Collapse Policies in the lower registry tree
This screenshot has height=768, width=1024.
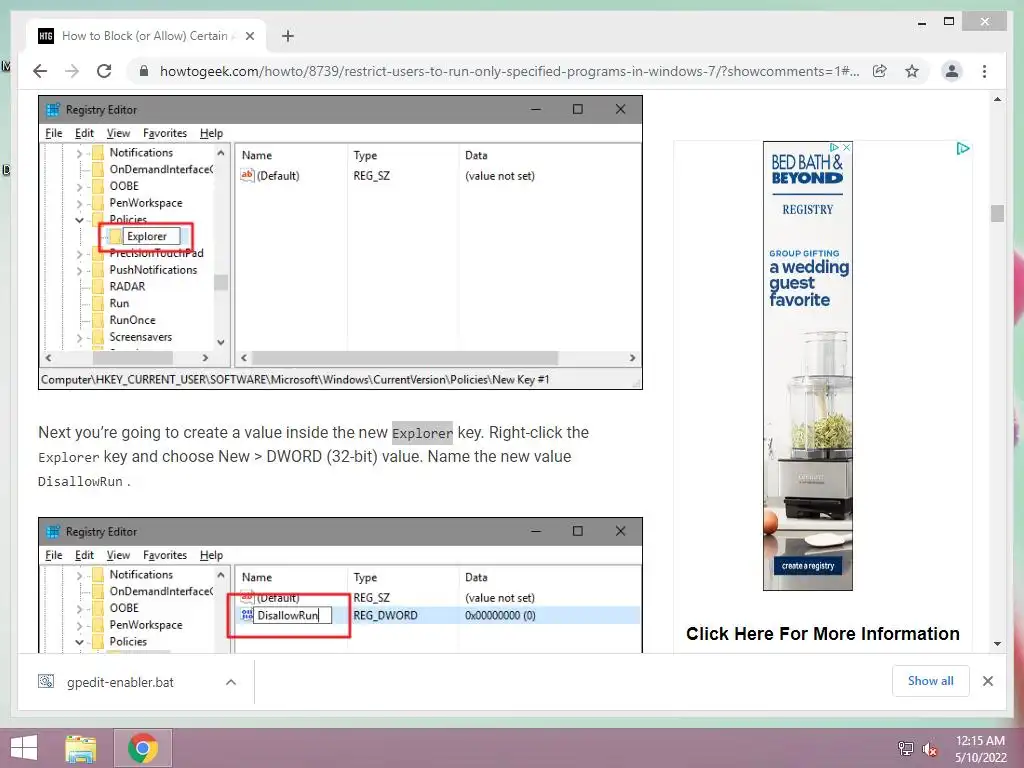[x=79, y=642]
